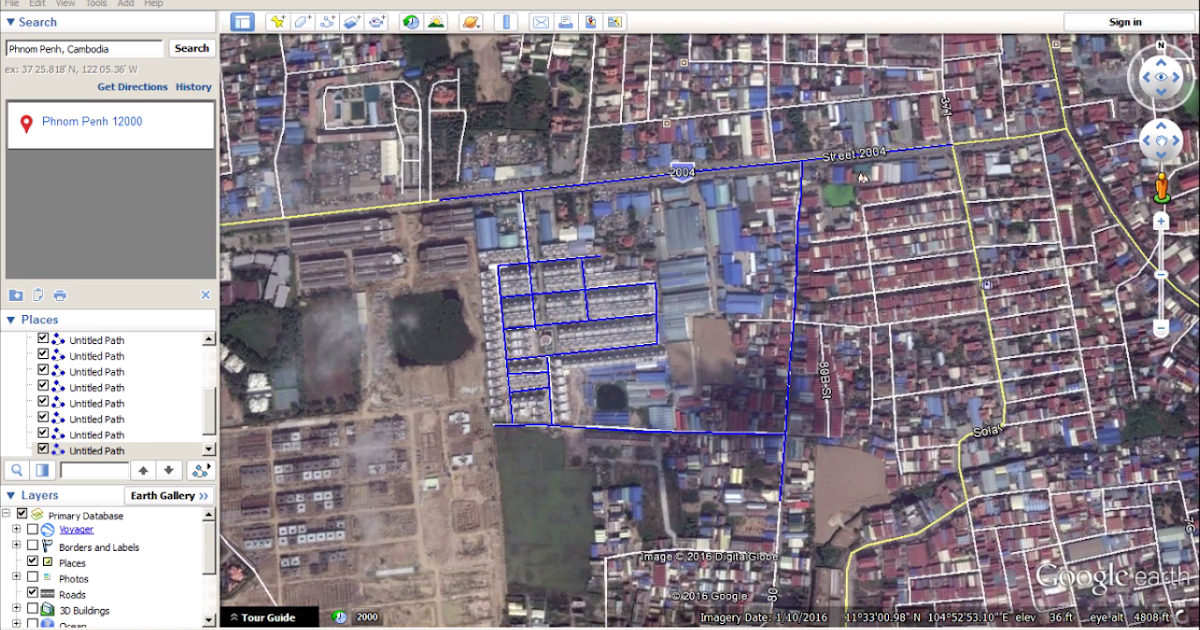Toggle sunlight across the landscape

436,21
